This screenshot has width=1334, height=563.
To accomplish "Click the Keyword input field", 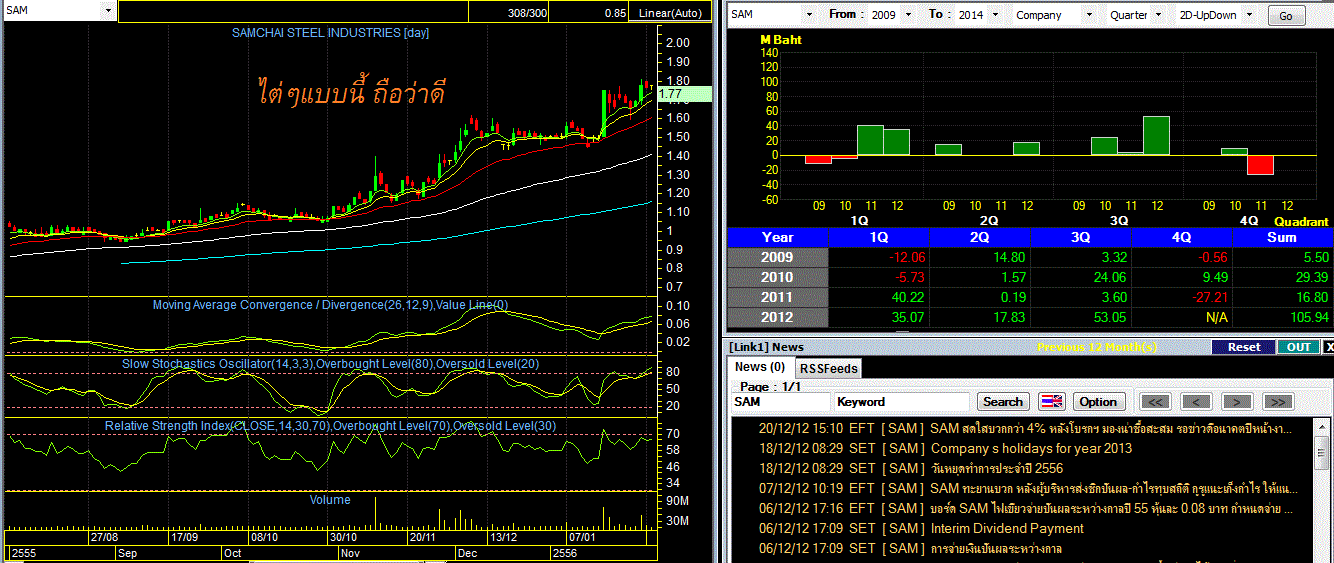I will [x=902, y=401].
